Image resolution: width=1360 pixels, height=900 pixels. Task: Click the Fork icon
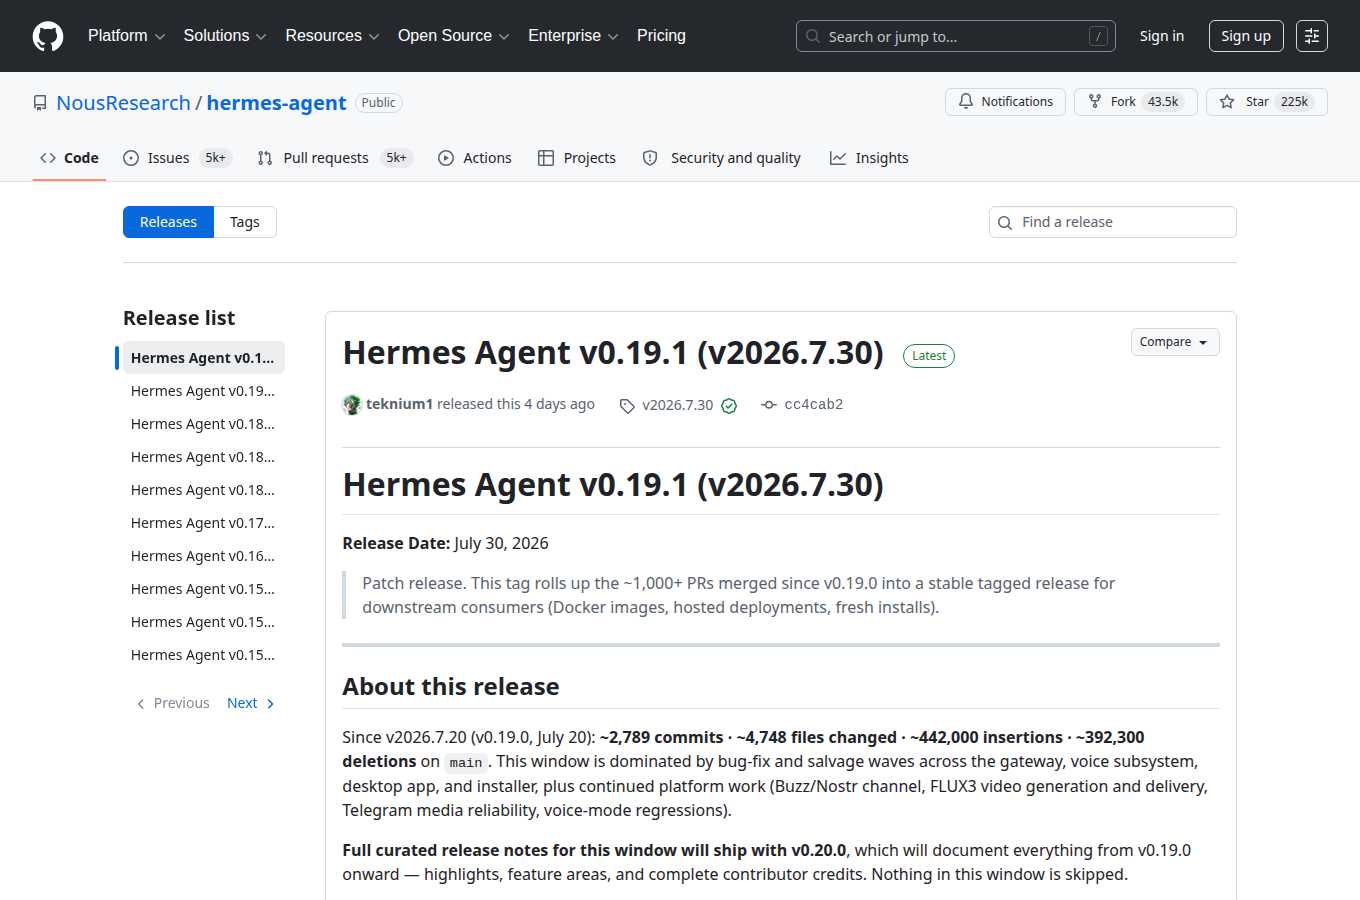pos(1095,102)
